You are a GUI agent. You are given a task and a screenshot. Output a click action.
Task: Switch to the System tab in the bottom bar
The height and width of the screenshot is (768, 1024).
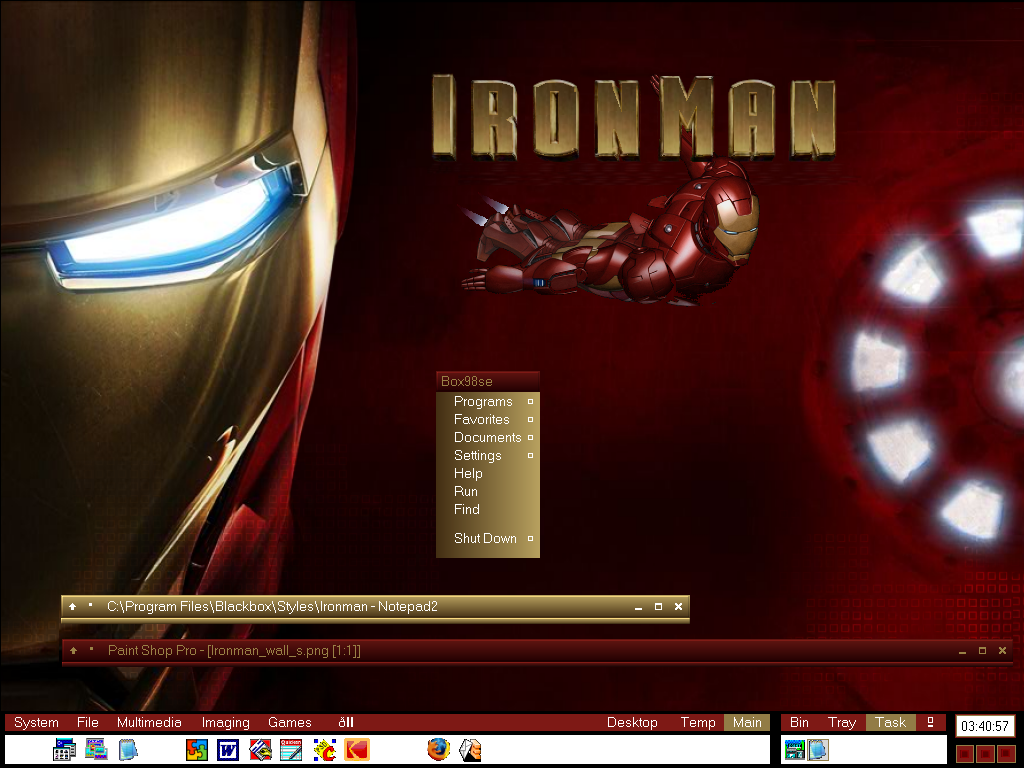[x=36, y=722]
